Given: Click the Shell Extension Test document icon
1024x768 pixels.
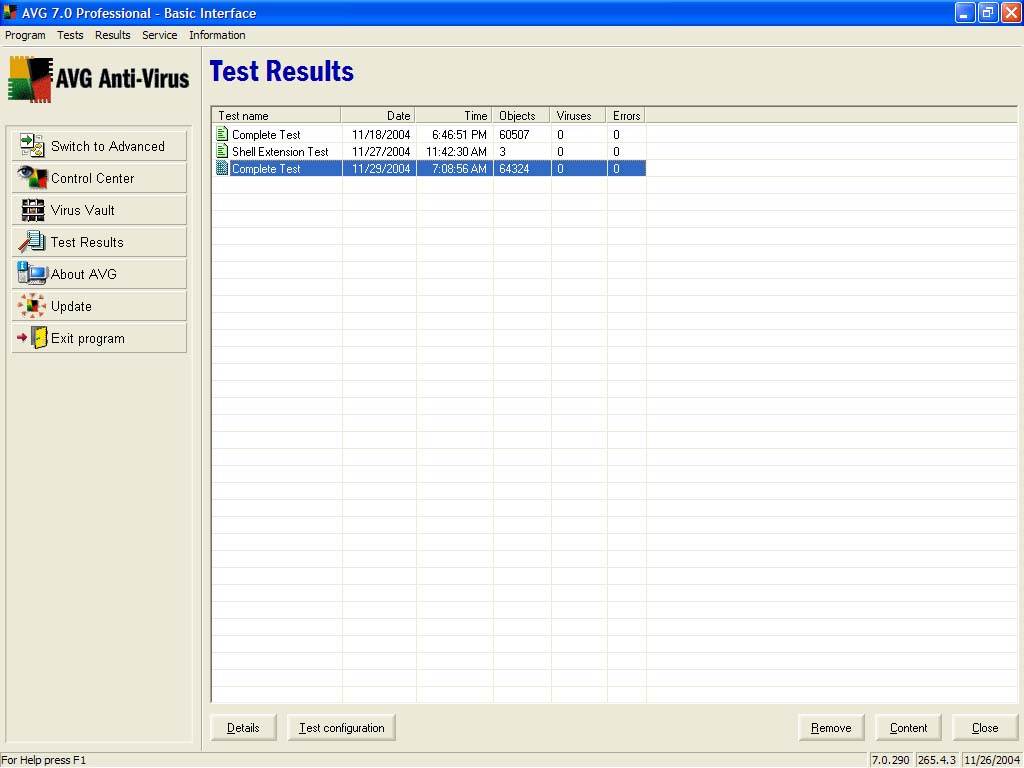Looking at the screenshot, I should tap(222, 151).
